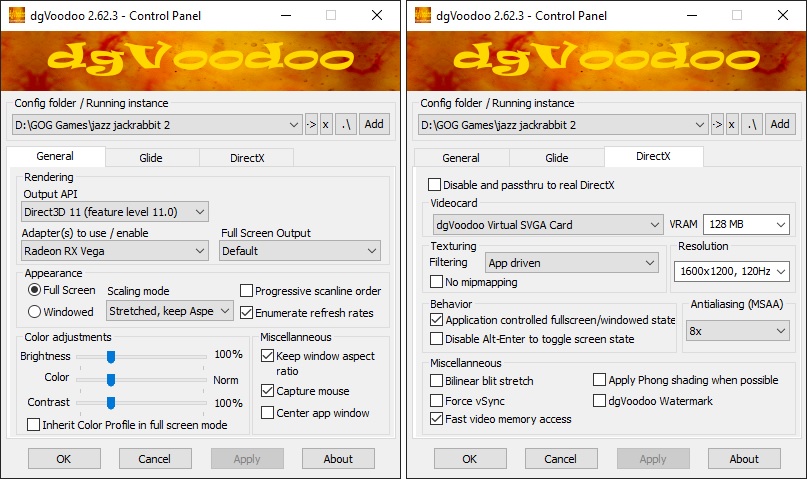Minimize the left dgVoodoo window
This screenshot has width=810, height=482.
(286, 15)
